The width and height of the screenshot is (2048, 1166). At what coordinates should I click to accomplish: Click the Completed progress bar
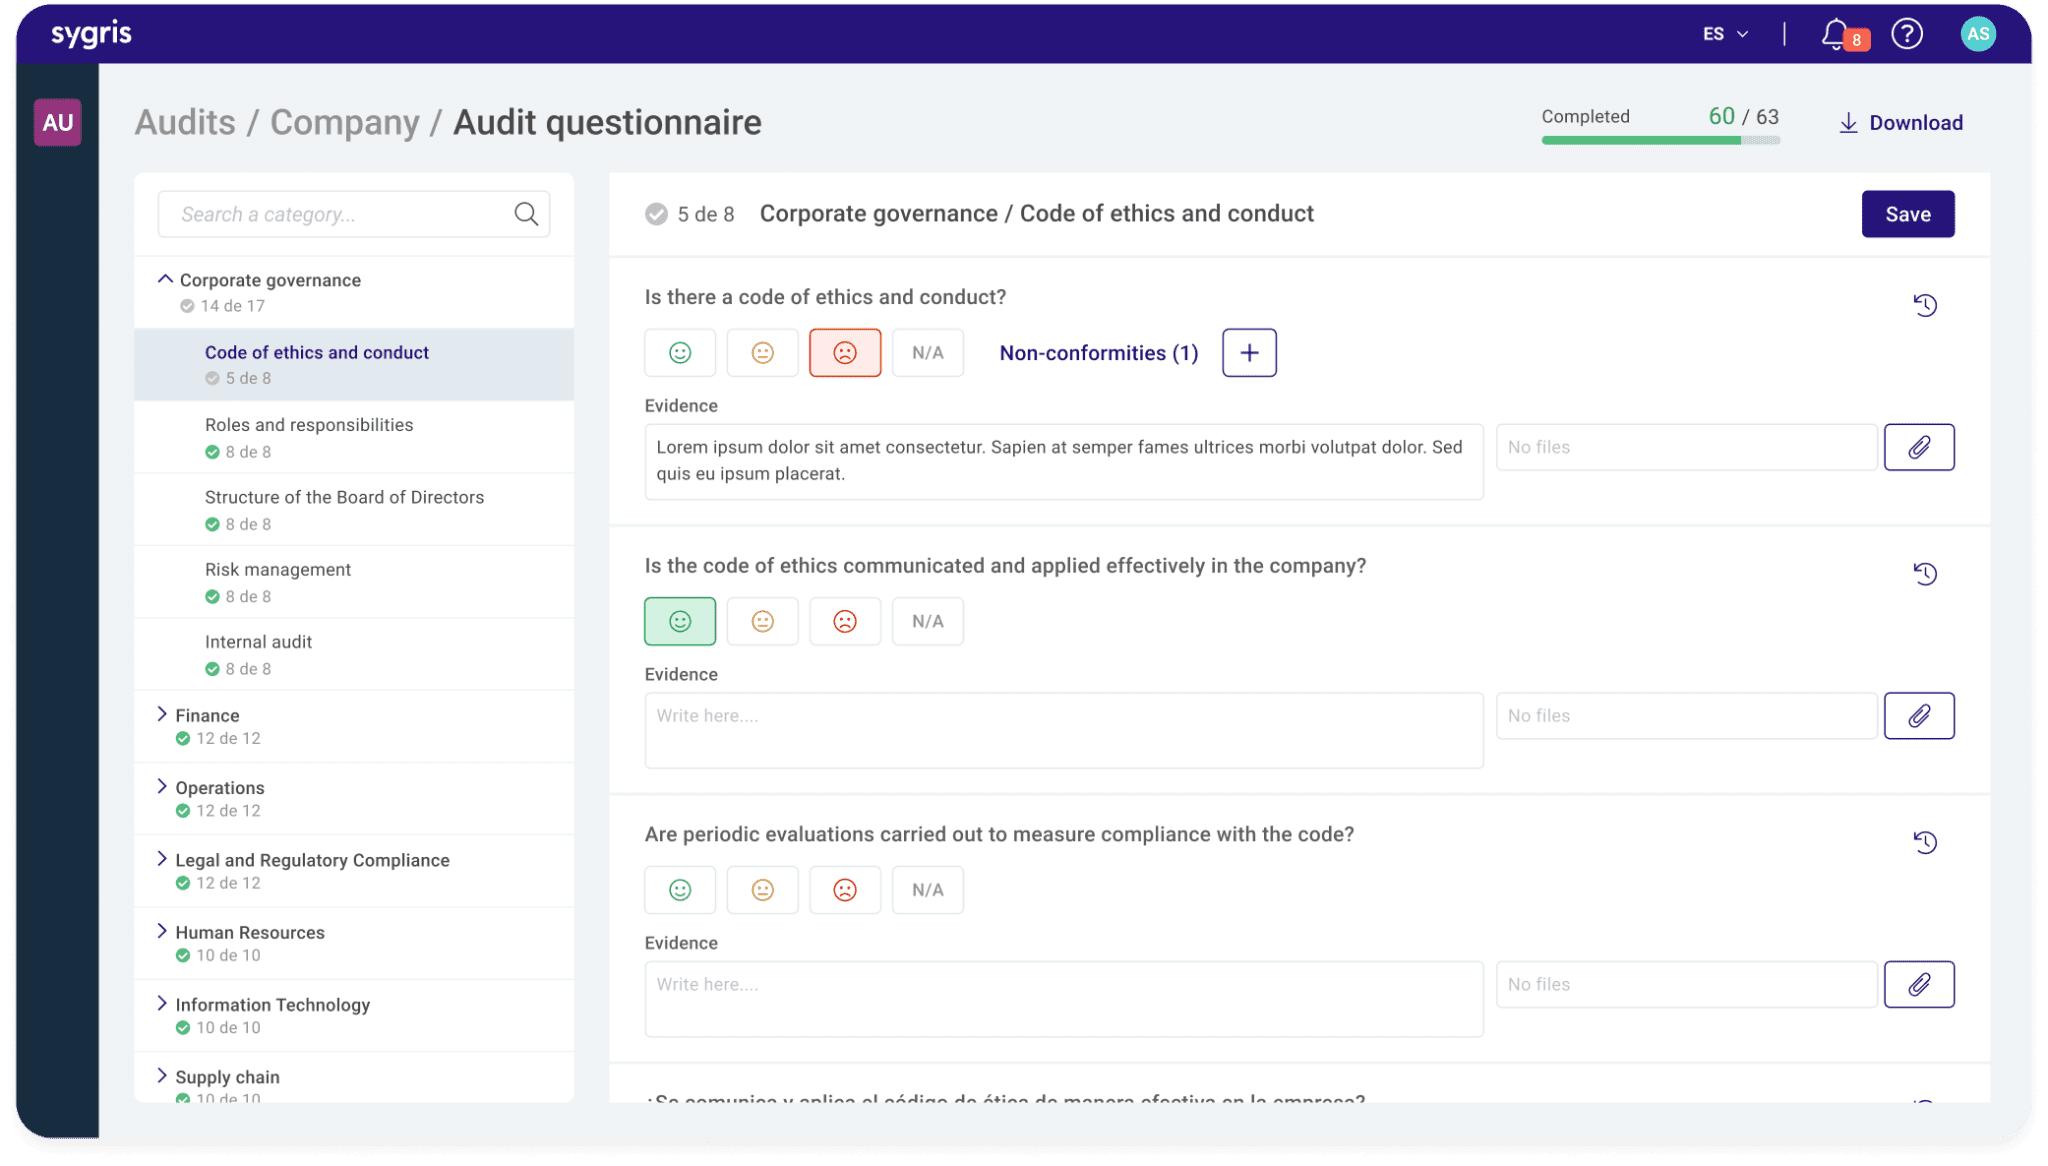1660,141
